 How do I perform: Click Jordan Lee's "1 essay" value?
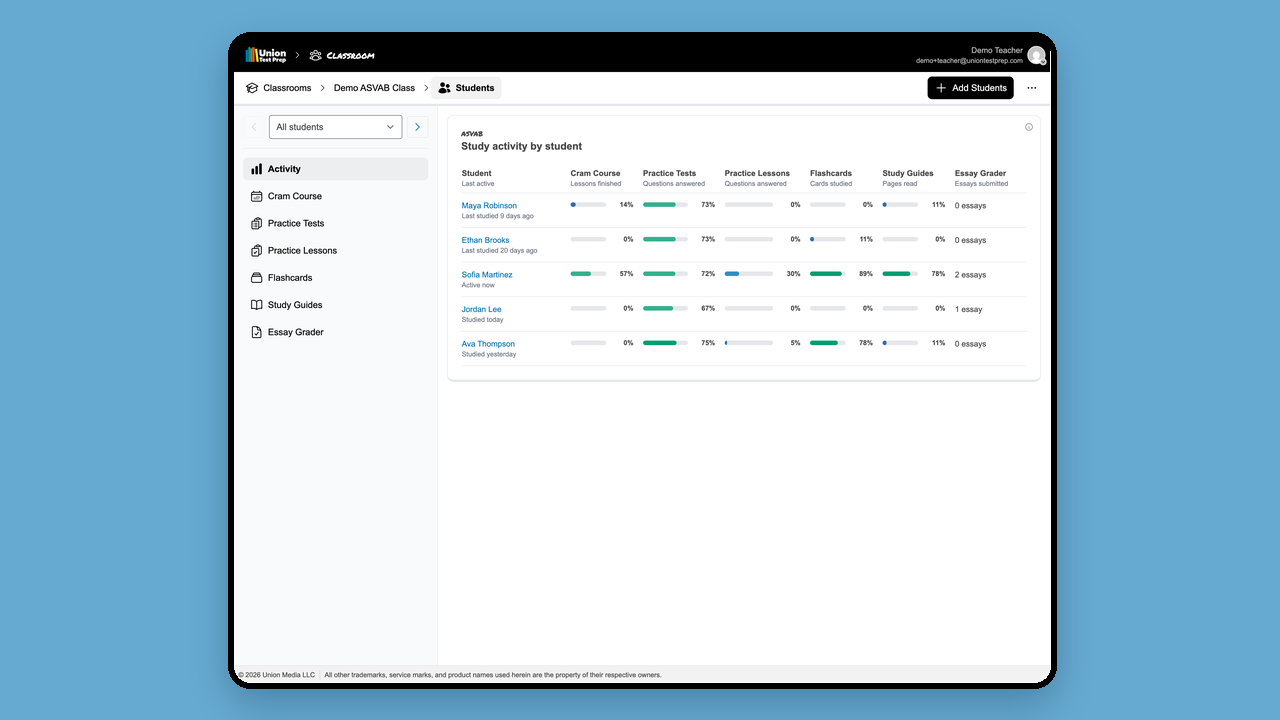[x=968, y=309]
